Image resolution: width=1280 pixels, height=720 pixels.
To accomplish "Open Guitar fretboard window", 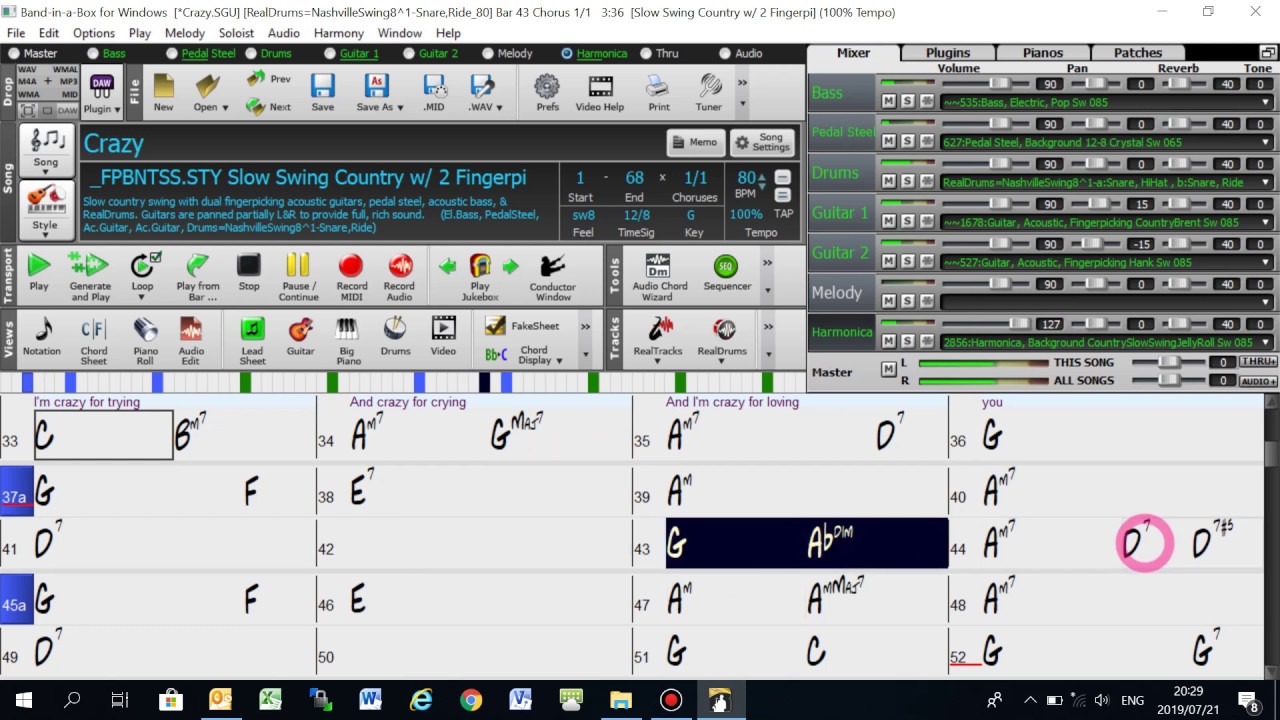I will (300, 336).
